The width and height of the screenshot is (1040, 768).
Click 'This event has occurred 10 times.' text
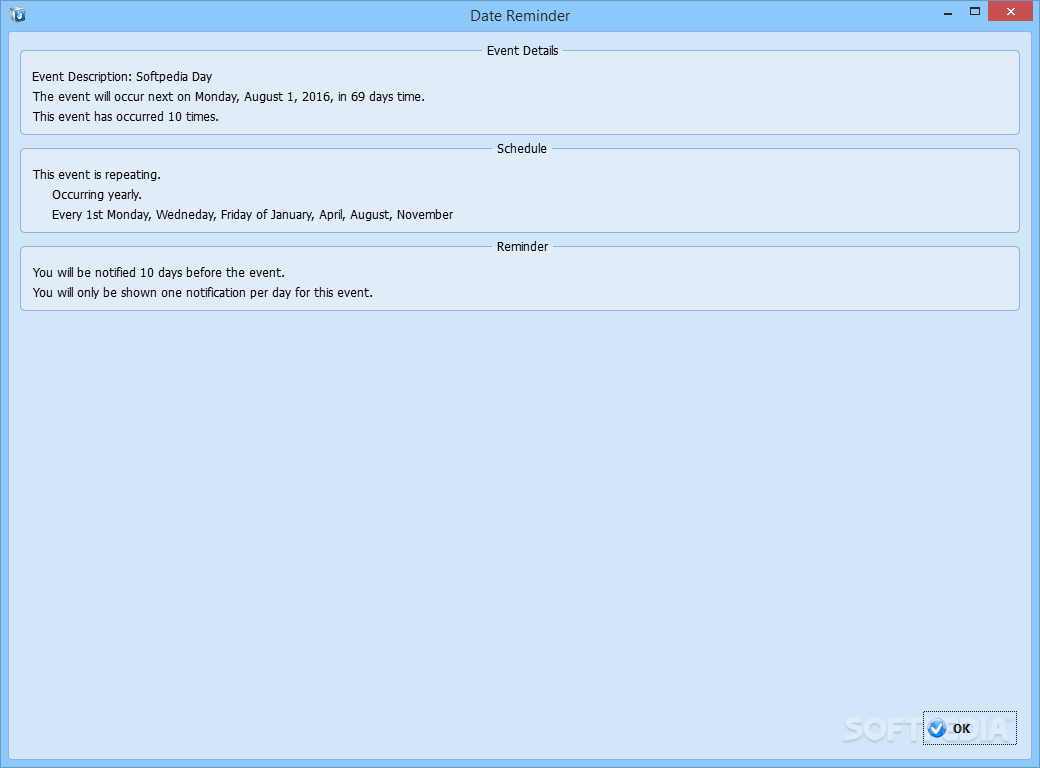(125, 117)
